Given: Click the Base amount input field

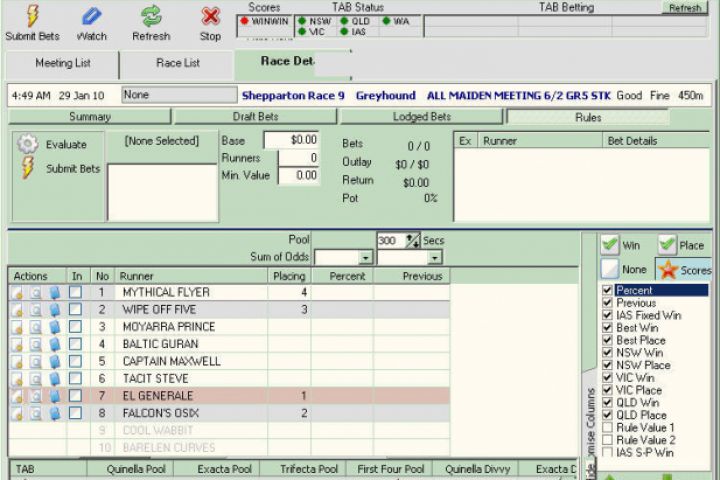Looking at the screenshot, I should pos(291,140).
